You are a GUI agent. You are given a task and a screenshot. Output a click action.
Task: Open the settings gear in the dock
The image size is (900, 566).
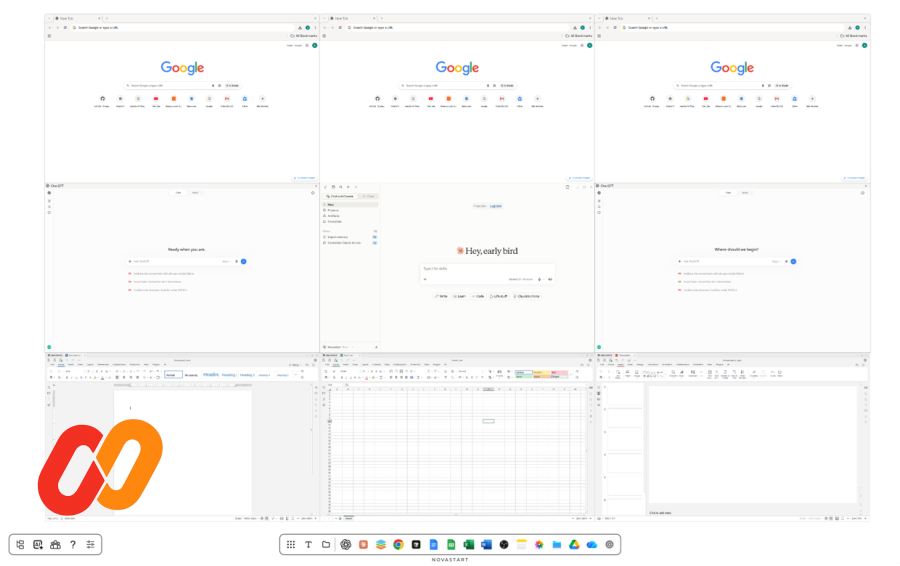tap(610, 545)
